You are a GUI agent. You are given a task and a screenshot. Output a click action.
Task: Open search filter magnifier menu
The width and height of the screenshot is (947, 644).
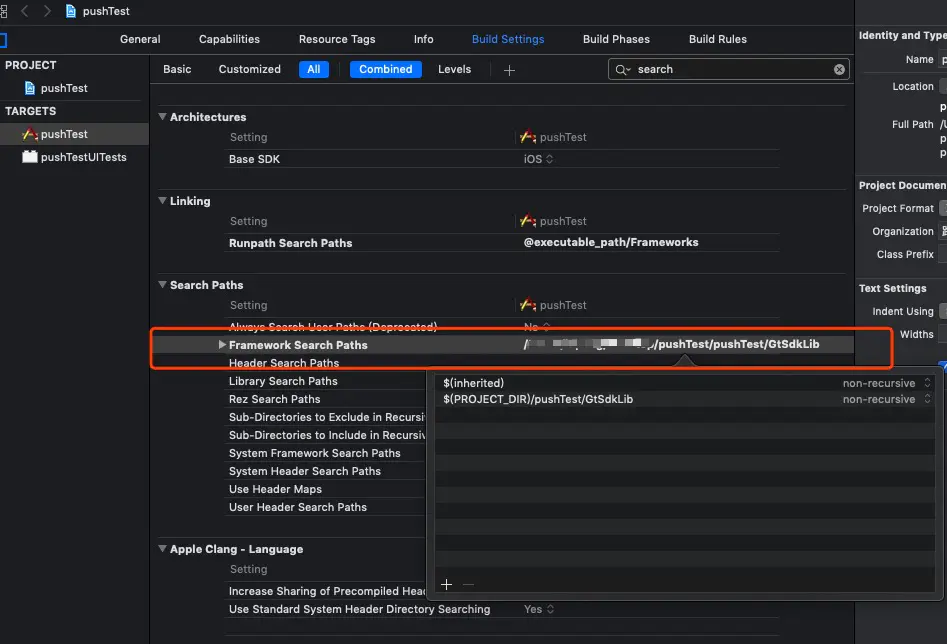pyautogui.click(x=623, y=69)
